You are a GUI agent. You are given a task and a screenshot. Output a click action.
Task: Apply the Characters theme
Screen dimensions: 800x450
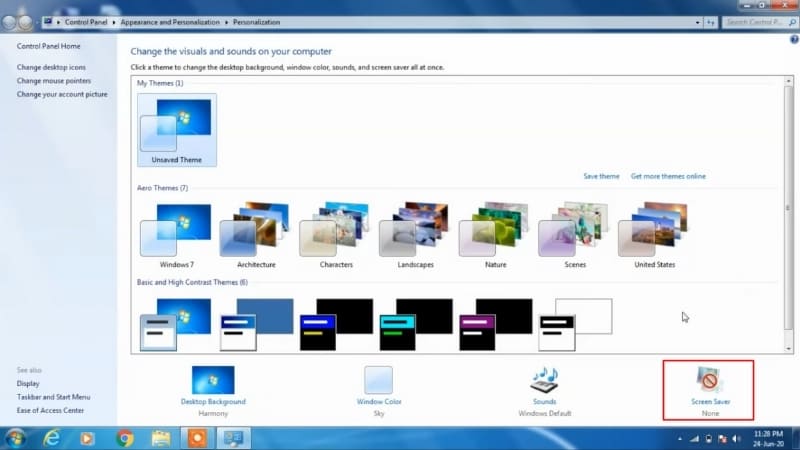336,236
